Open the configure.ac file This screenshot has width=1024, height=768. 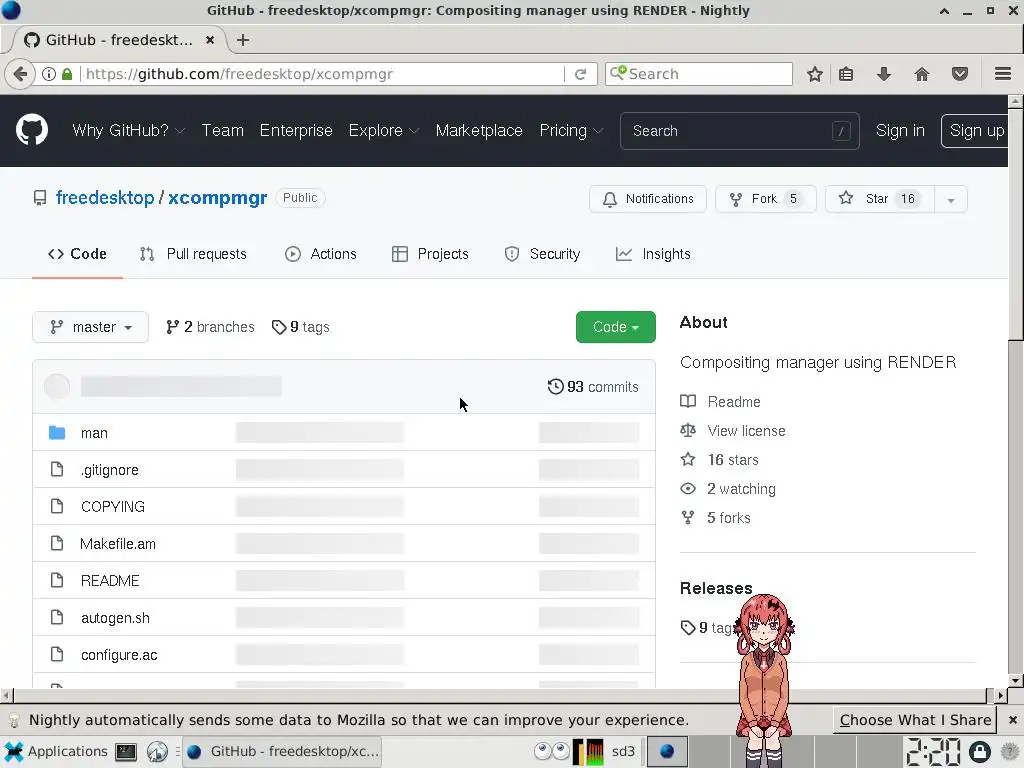click(119, 655)
